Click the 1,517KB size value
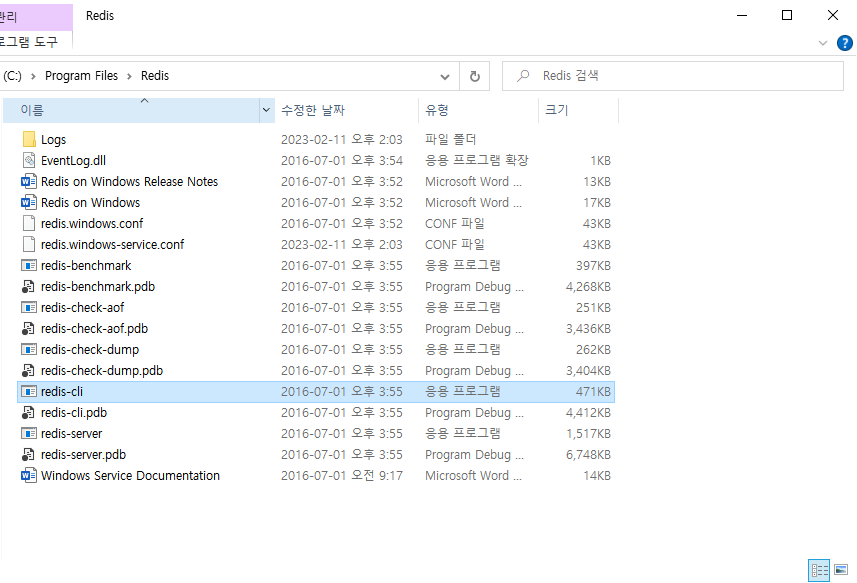The width and height of the screenshot is (857, 583). pyautogui.click(x=588, y=434)
